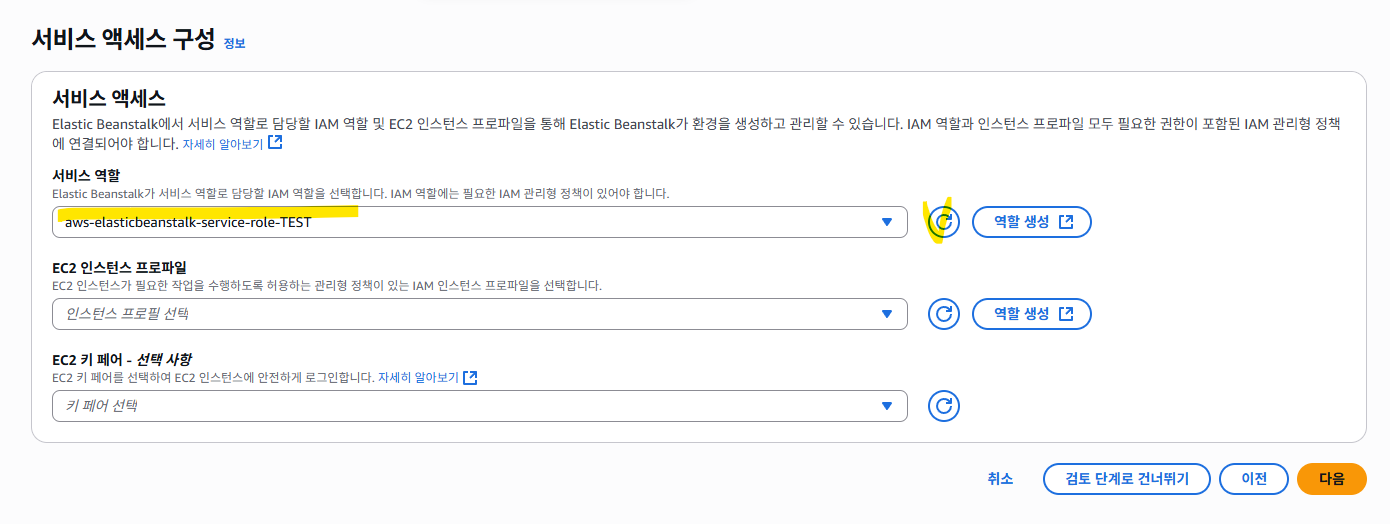Click 역할 생성 button for EC2 instance profile

(x=1031, y=314)
